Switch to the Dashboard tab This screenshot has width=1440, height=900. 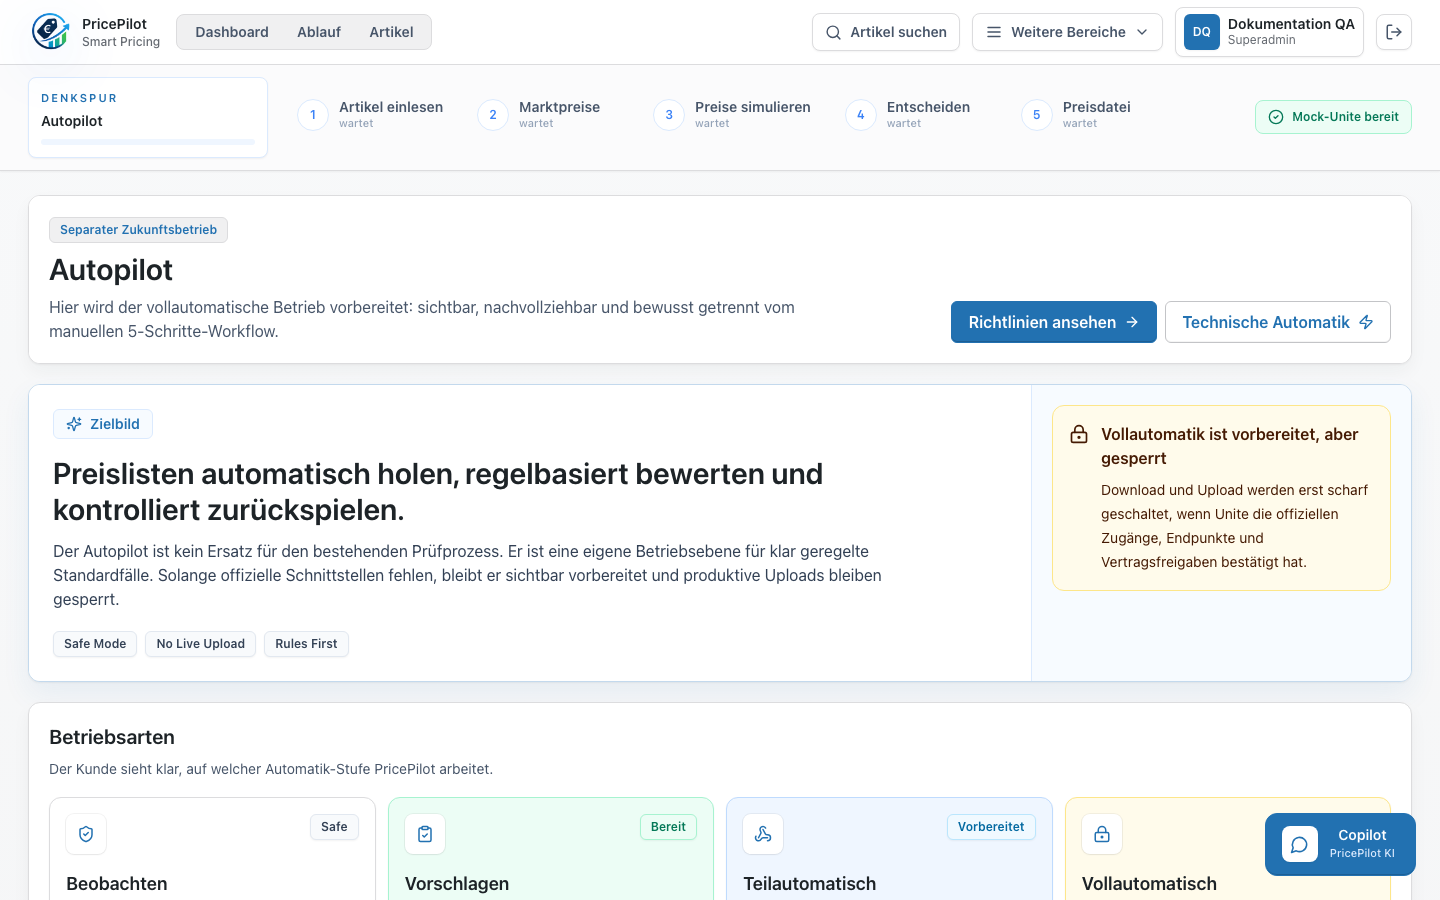232,32
